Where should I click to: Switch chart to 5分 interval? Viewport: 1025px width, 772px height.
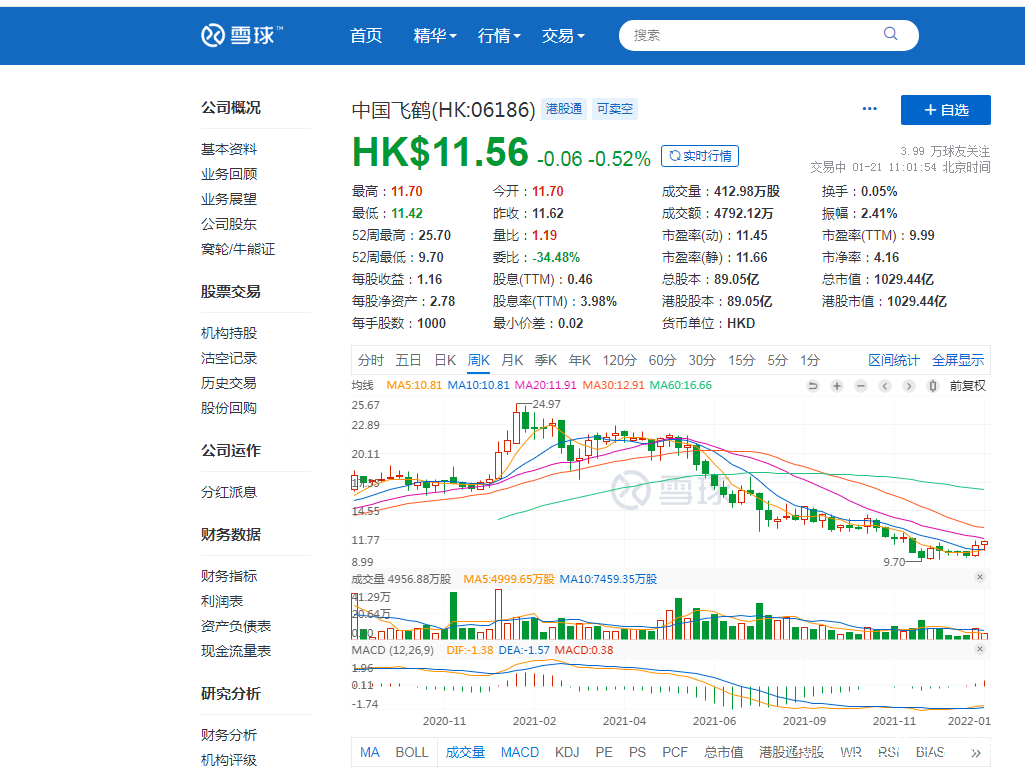click(777, 360)
